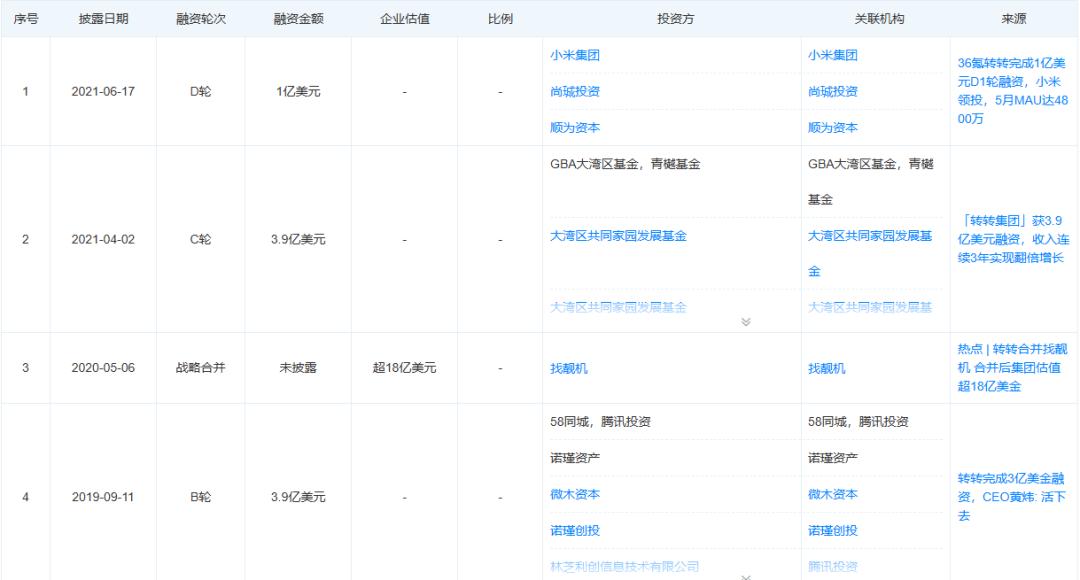Select 诺瑾资产 text in 投资方 column
This screenshot has width=1080, height=580.
point(574,458)
